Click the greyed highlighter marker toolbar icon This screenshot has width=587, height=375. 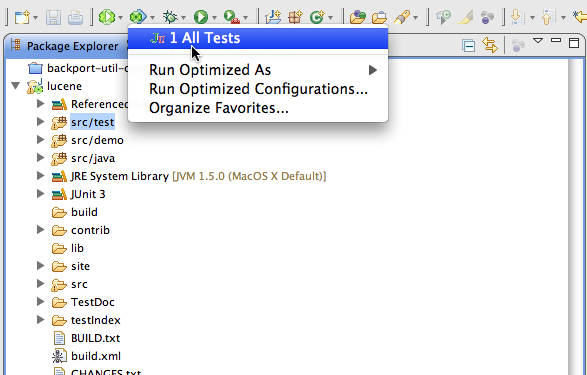point(465,17)
